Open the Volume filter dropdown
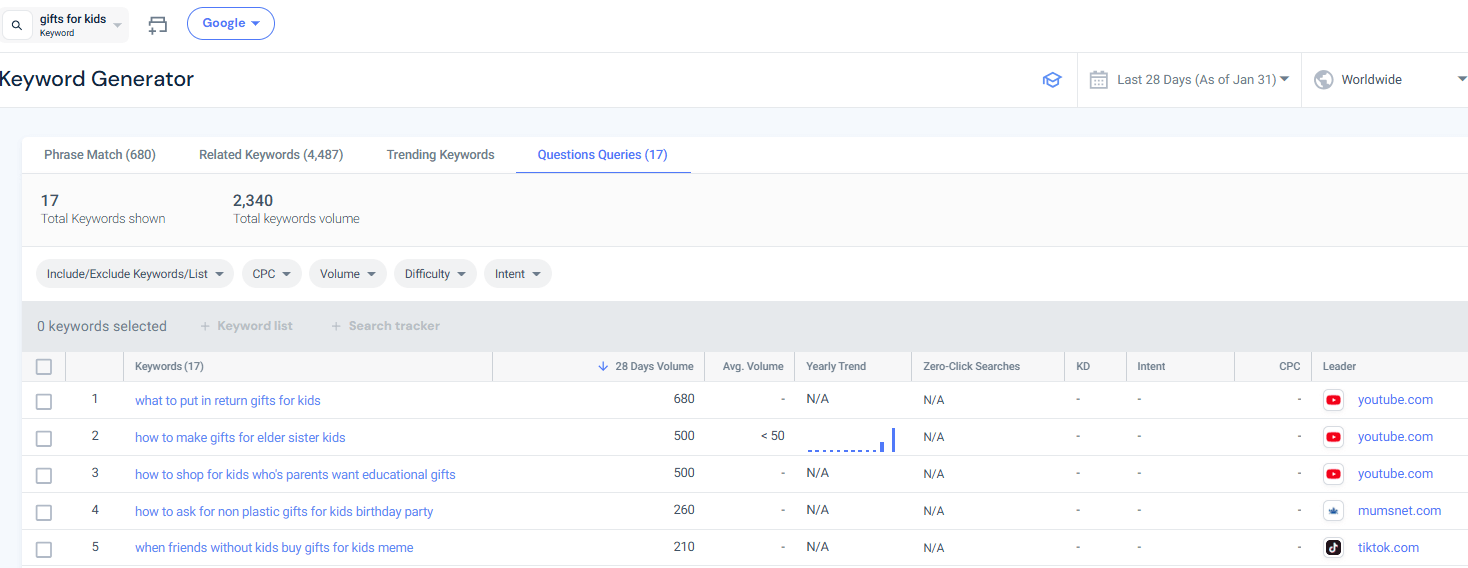The width and height of the screenshot is (1468, 568). 348,274
